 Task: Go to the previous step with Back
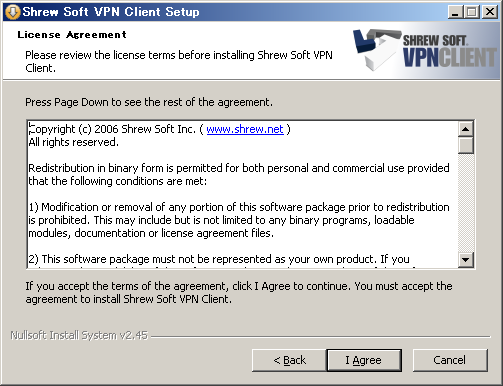(289, 360)
